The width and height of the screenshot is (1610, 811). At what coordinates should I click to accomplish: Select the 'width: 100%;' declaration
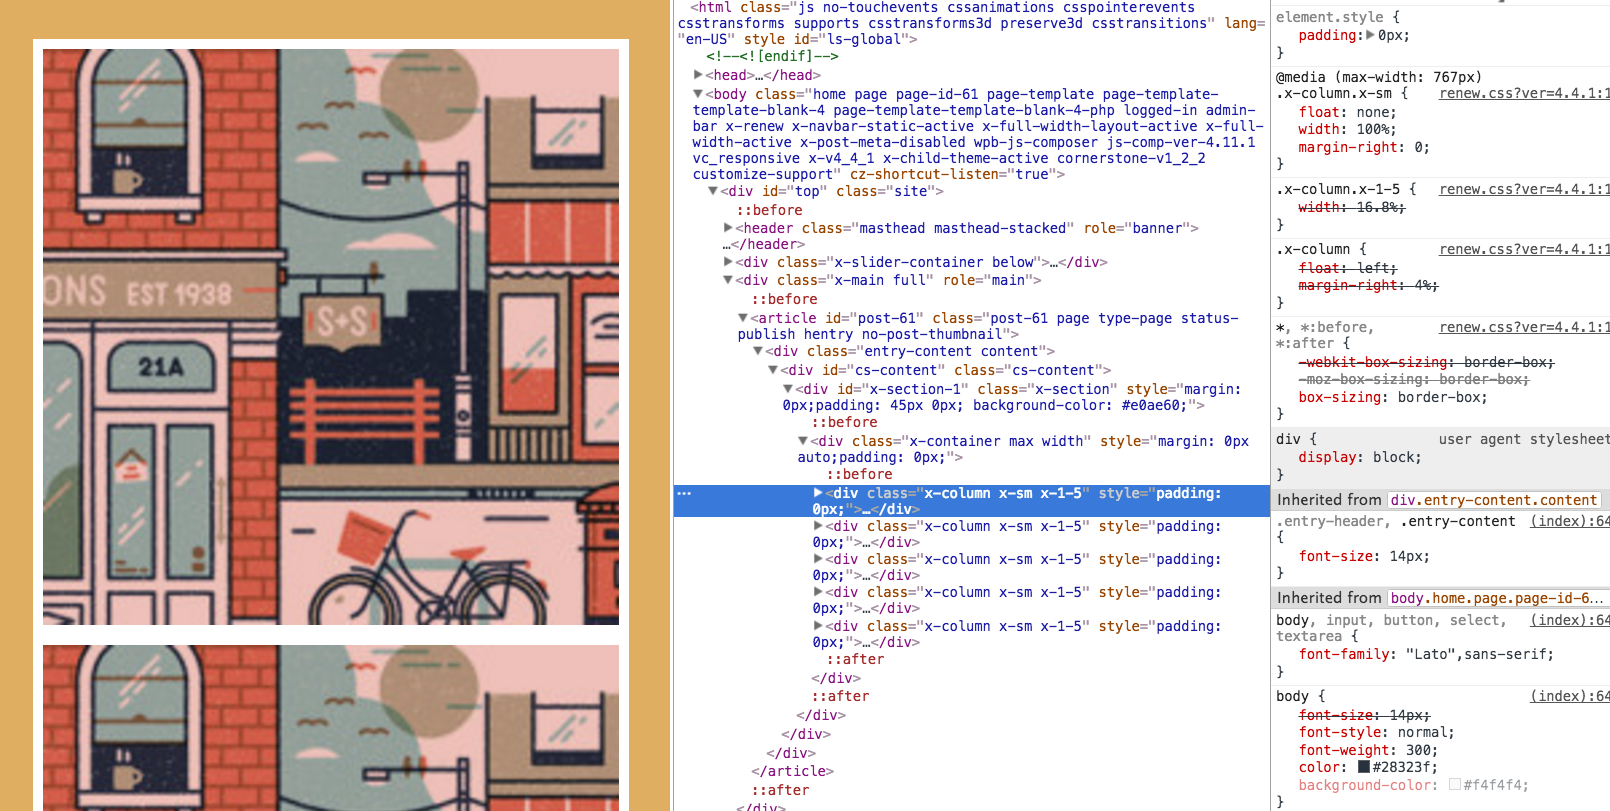(1347, 129)
